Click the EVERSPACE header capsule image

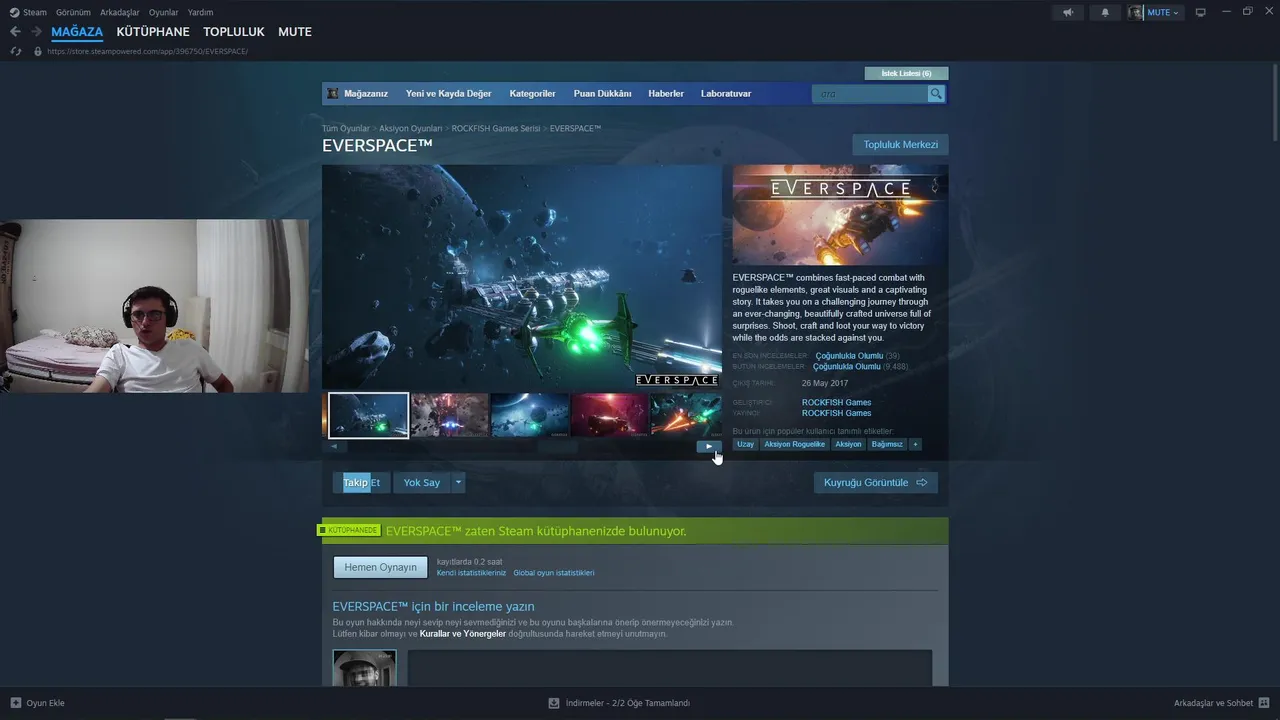point(840,215)
